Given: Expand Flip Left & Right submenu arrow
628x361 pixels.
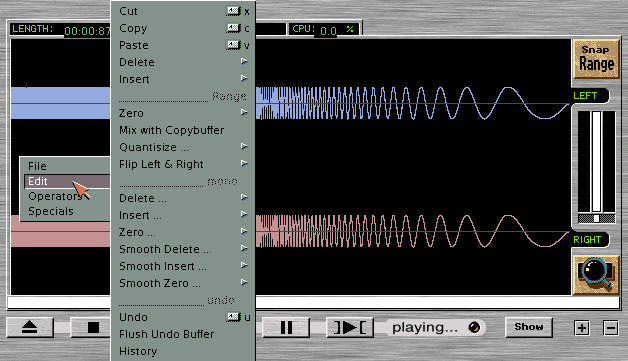Looking at the screenshot, I should pyautogui.click(x=244, y=163).
